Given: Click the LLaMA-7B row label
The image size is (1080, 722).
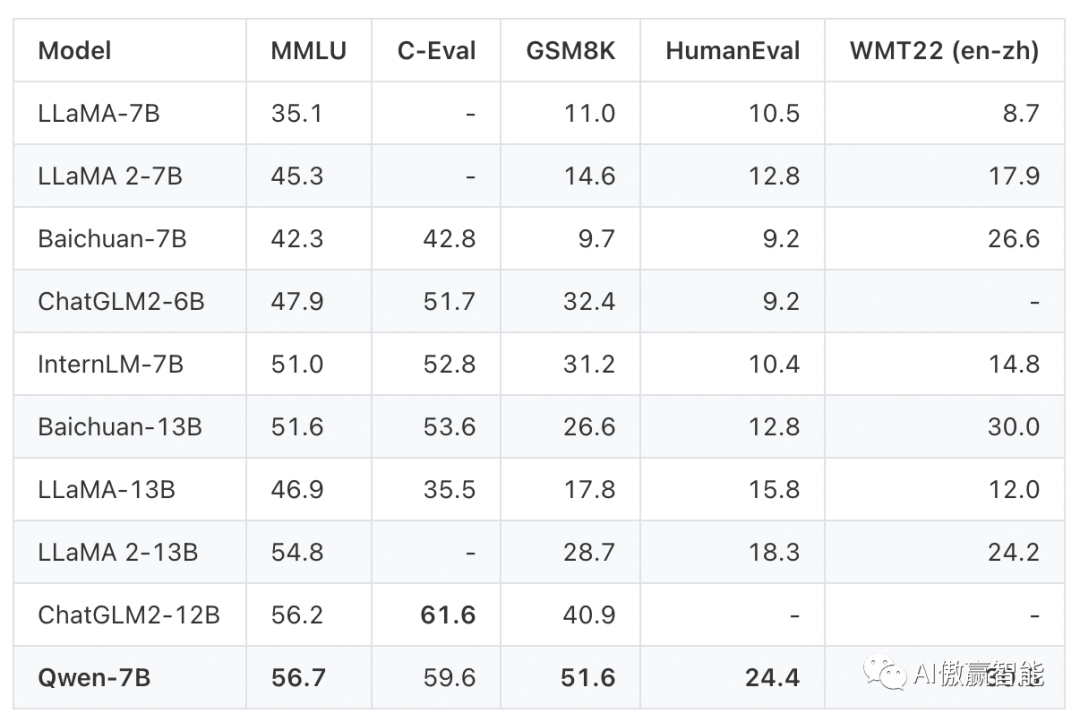Looking at the screenshot, I should coord(99,113).
